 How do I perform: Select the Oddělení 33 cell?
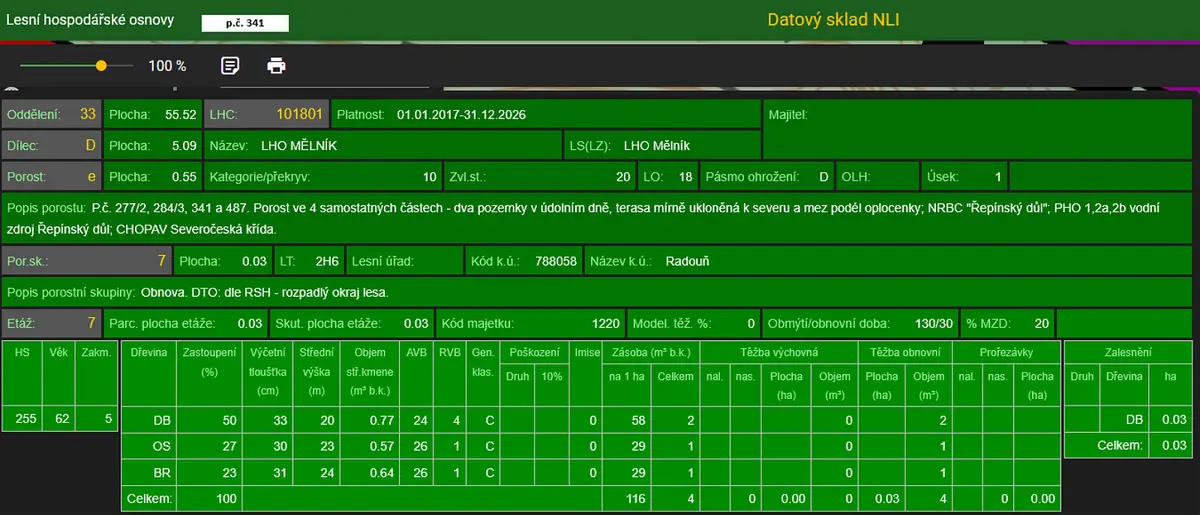[x=51, y=115]
